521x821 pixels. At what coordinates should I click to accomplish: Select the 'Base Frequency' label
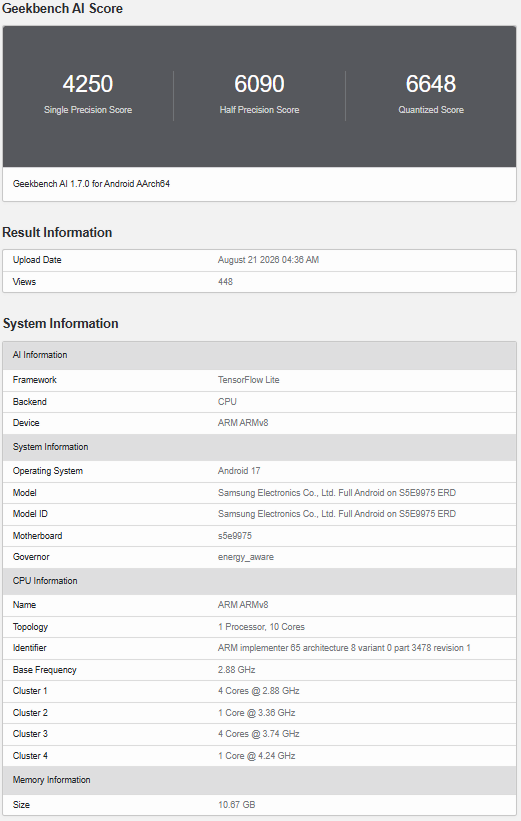(45, 670)
